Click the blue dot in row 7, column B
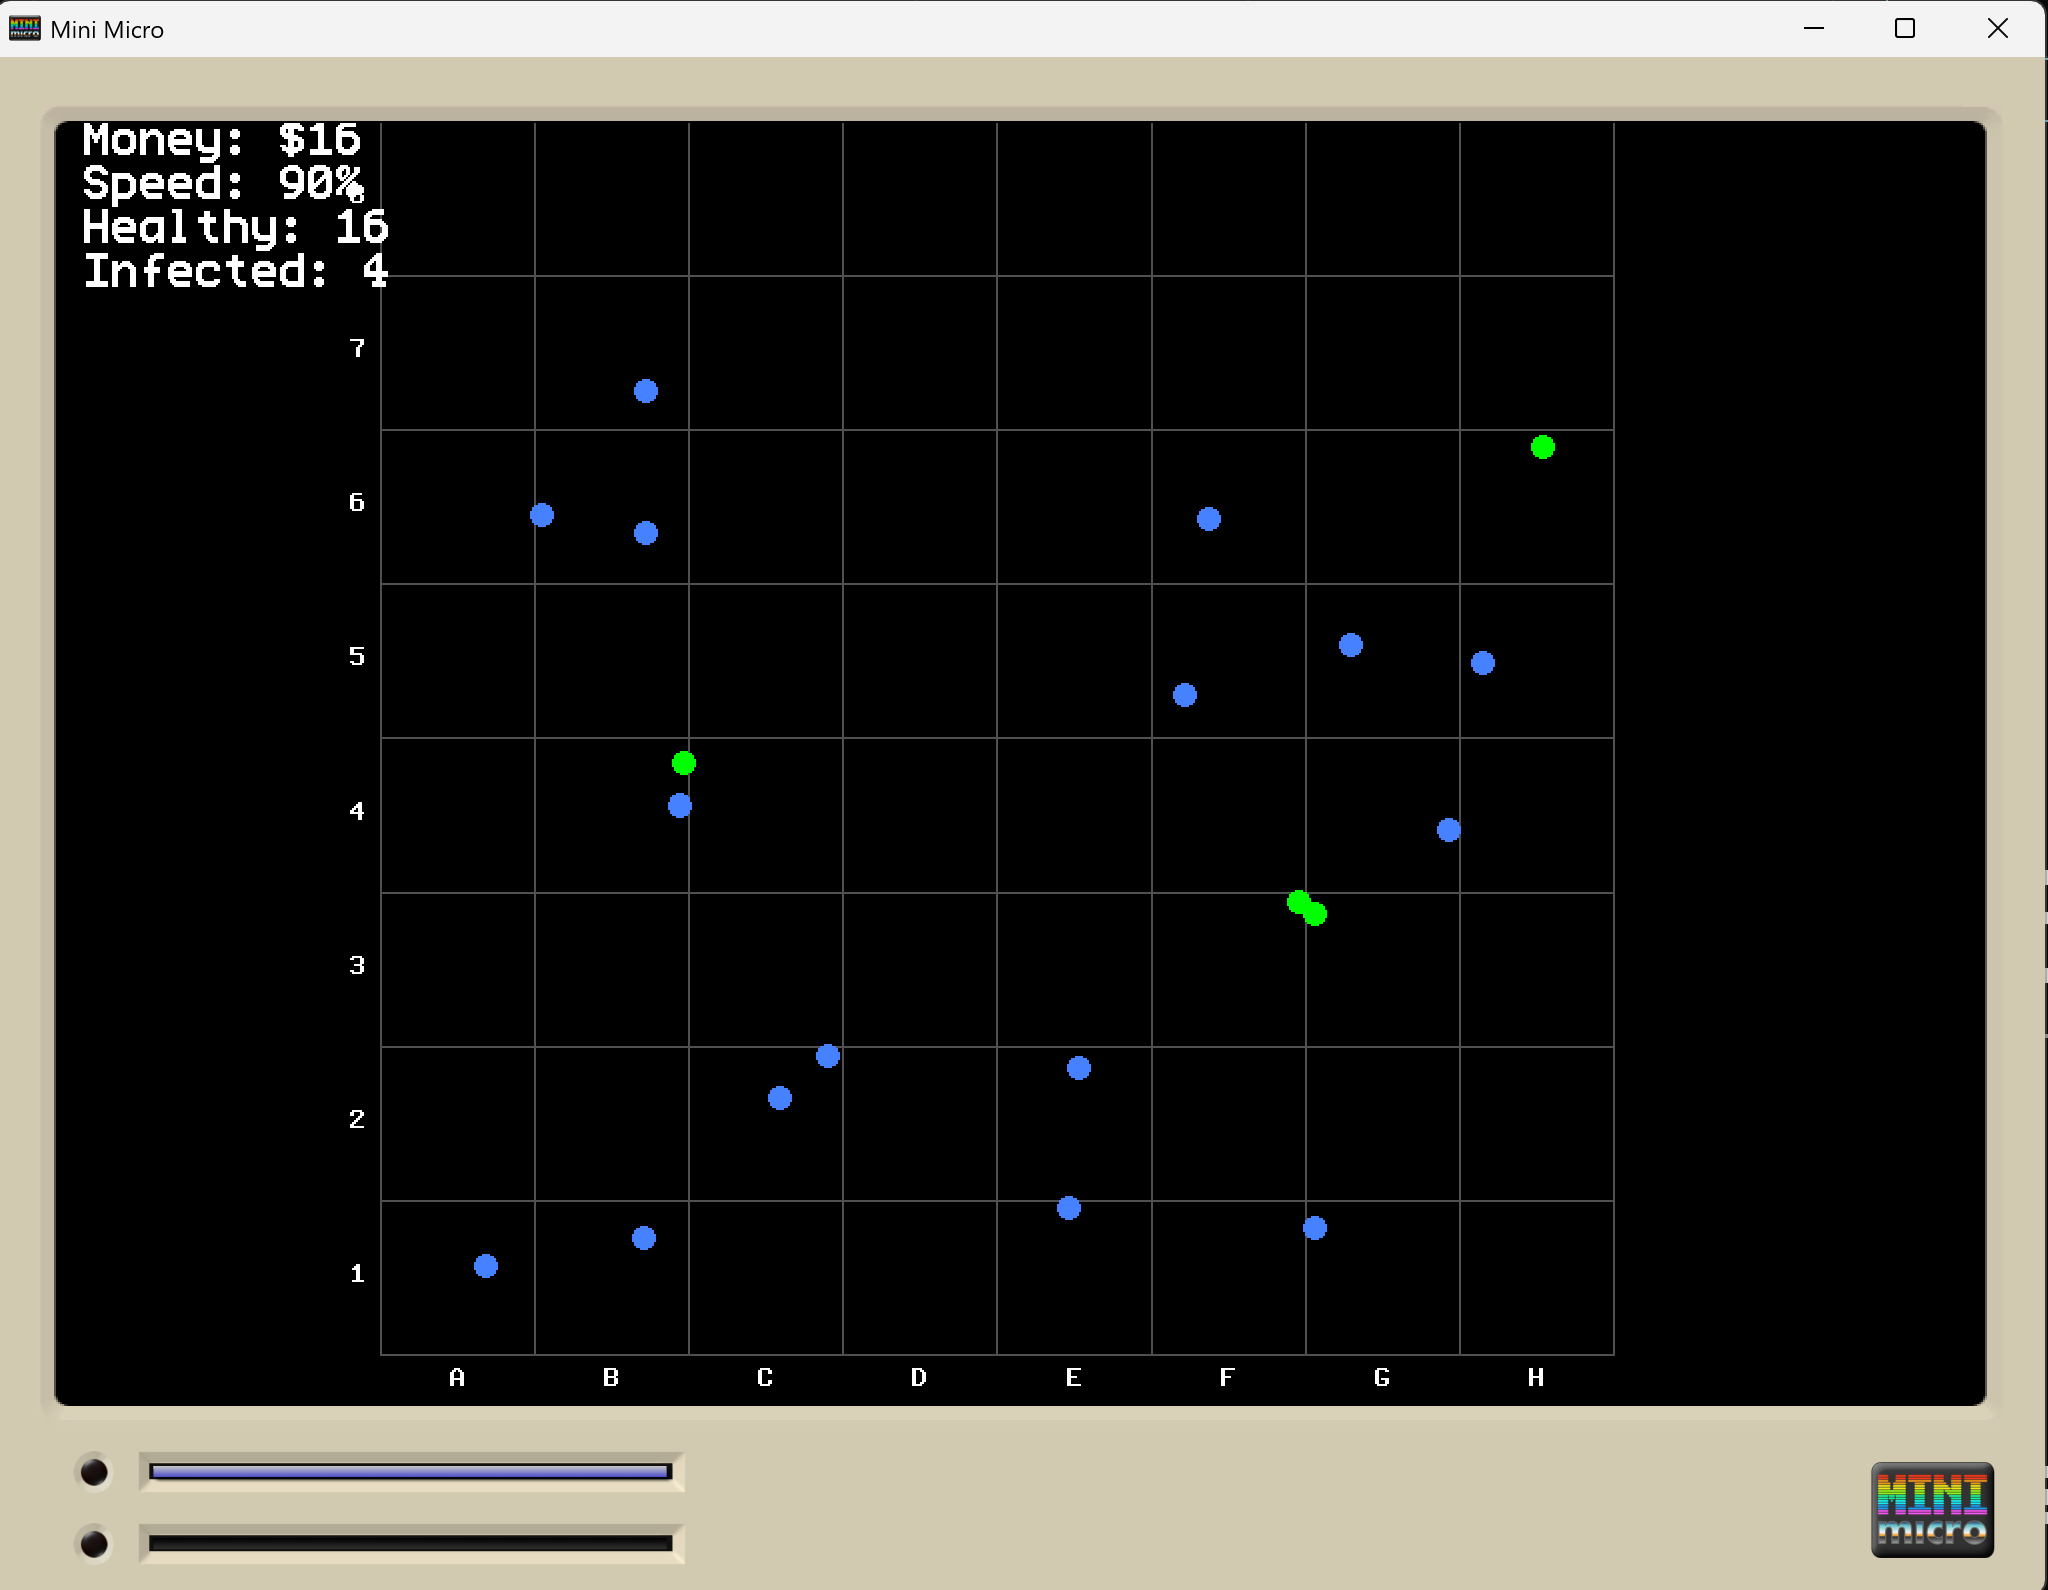 [646, 391]
